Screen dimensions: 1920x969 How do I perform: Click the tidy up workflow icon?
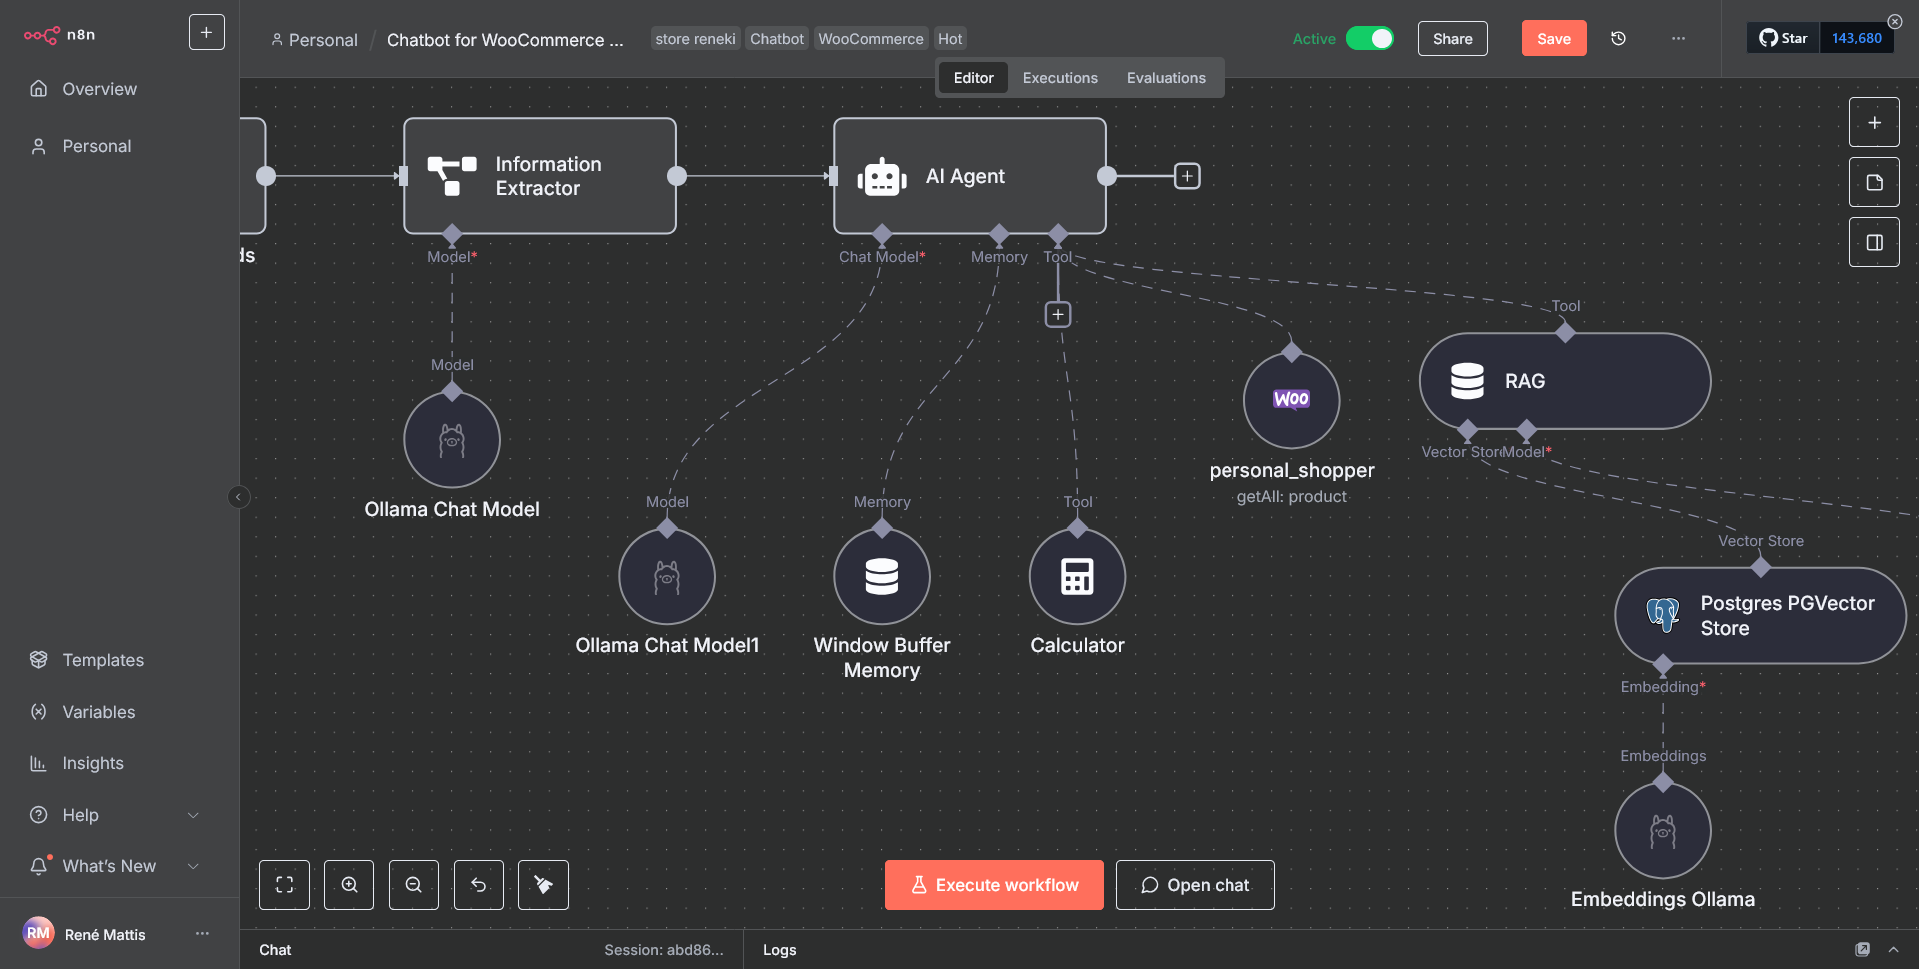tap(543, 885)
